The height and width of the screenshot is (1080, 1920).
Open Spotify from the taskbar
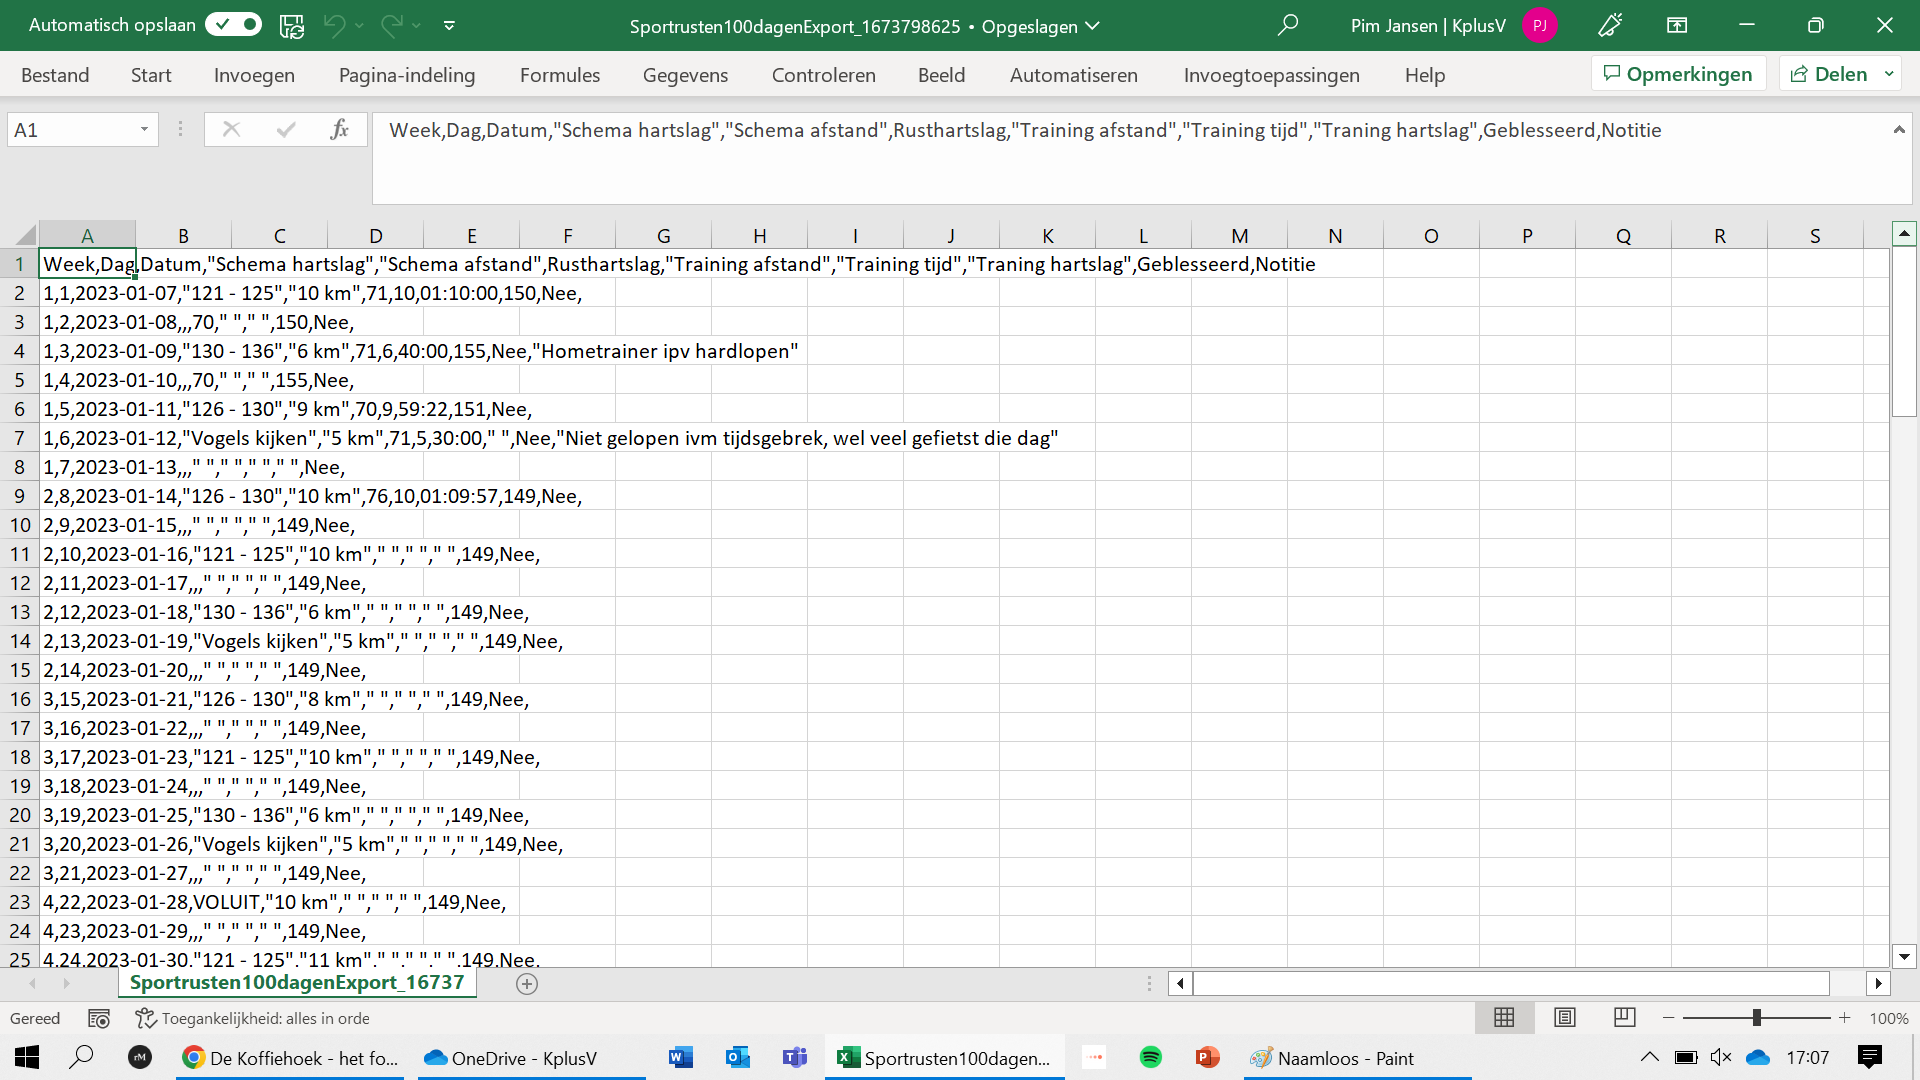coord(1151,1058)
